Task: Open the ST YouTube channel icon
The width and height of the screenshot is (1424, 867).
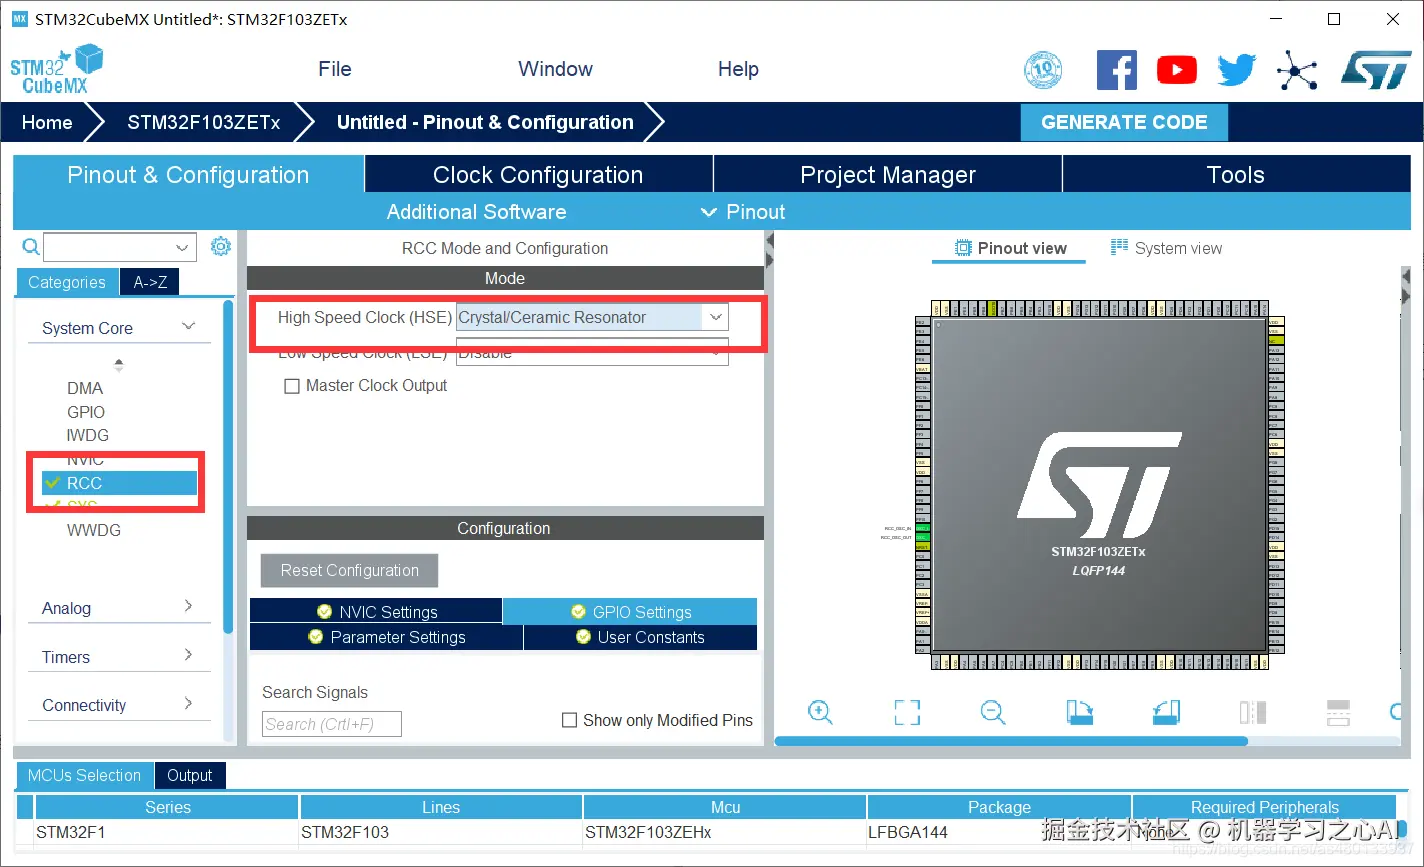Action: (1177, 70)
